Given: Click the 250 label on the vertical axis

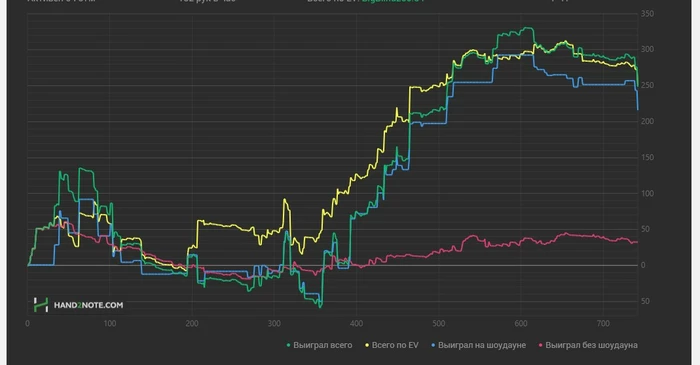Looking at the screenshot, I should coord(647,85).
